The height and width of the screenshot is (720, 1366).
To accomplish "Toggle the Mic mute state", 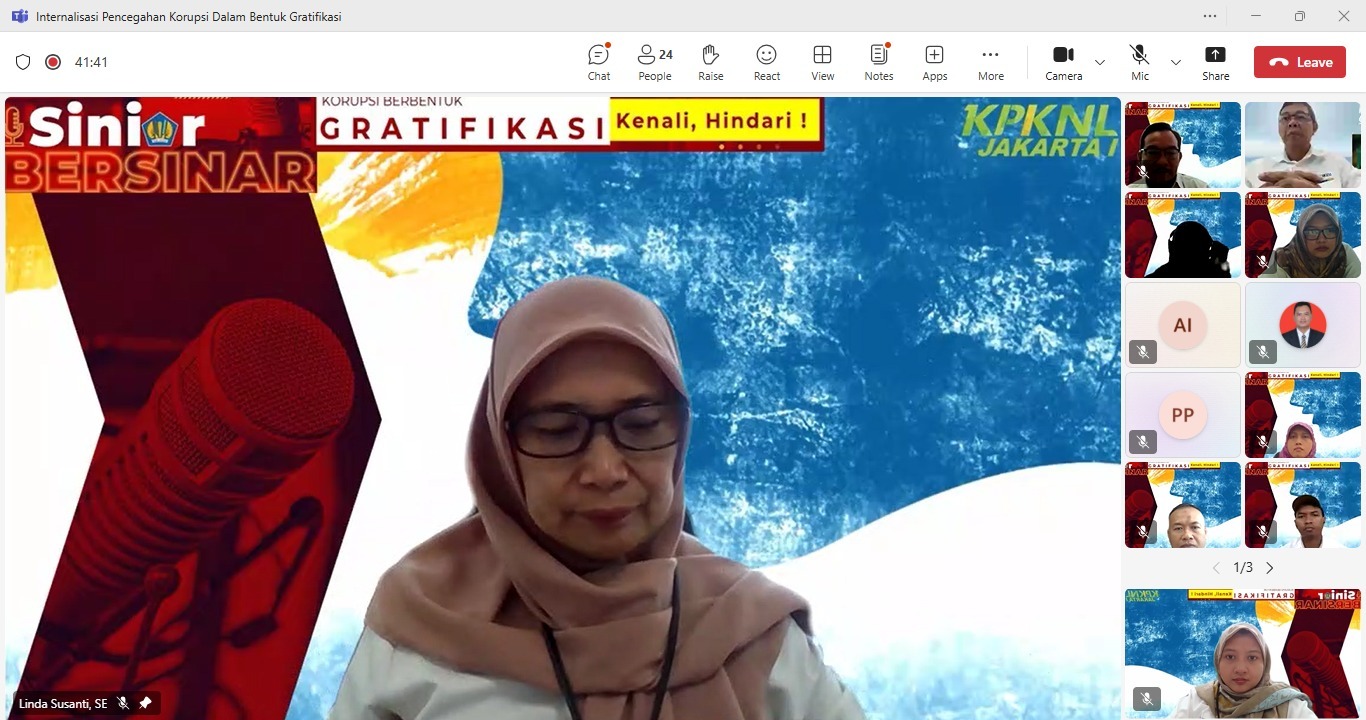I will pos(1139,62).
